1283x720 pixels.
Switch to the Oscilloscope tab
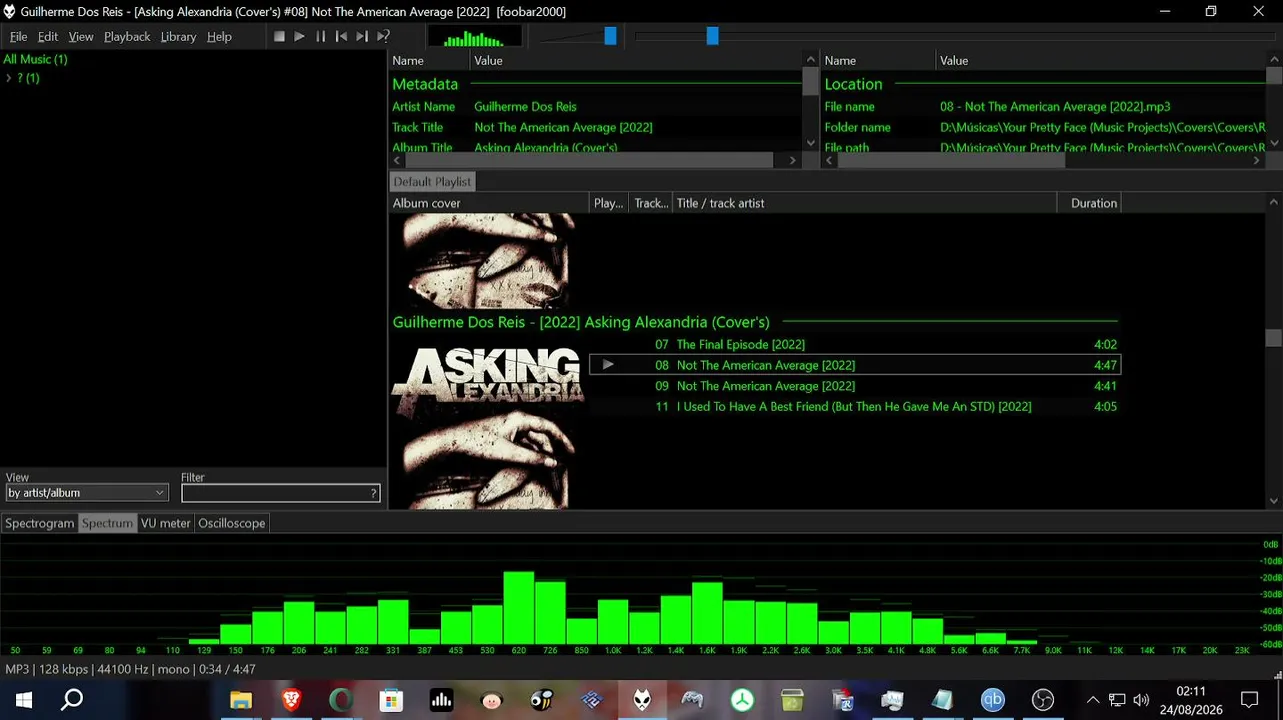point(232,523)
